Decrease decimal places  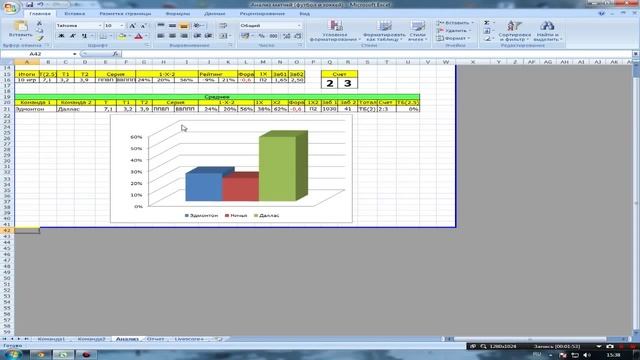[298, 36]
